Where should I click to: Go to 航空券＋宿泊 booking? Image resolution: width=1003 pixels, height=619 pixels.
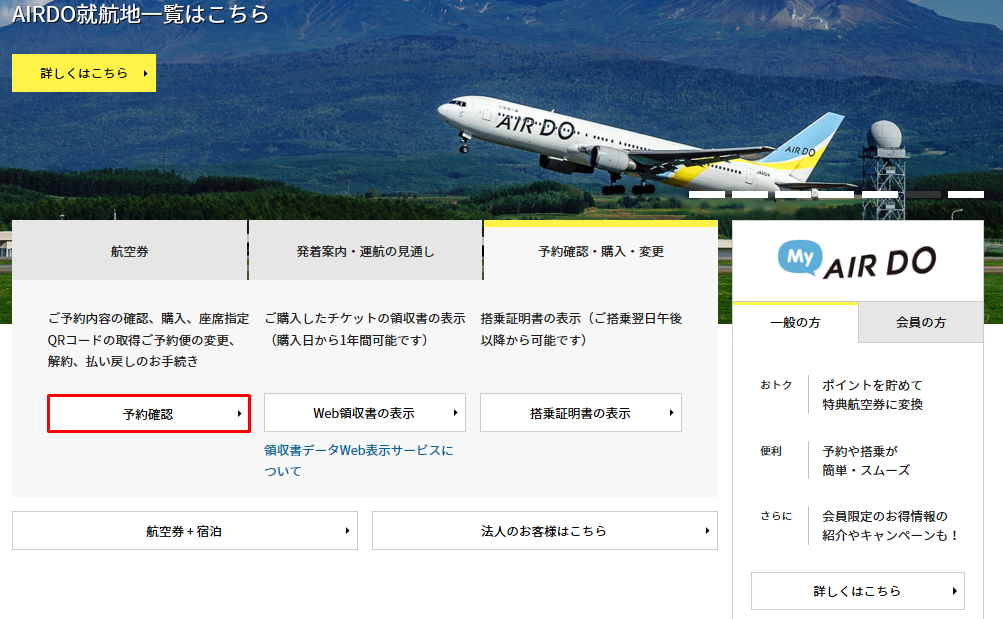[x=185, y=531]
